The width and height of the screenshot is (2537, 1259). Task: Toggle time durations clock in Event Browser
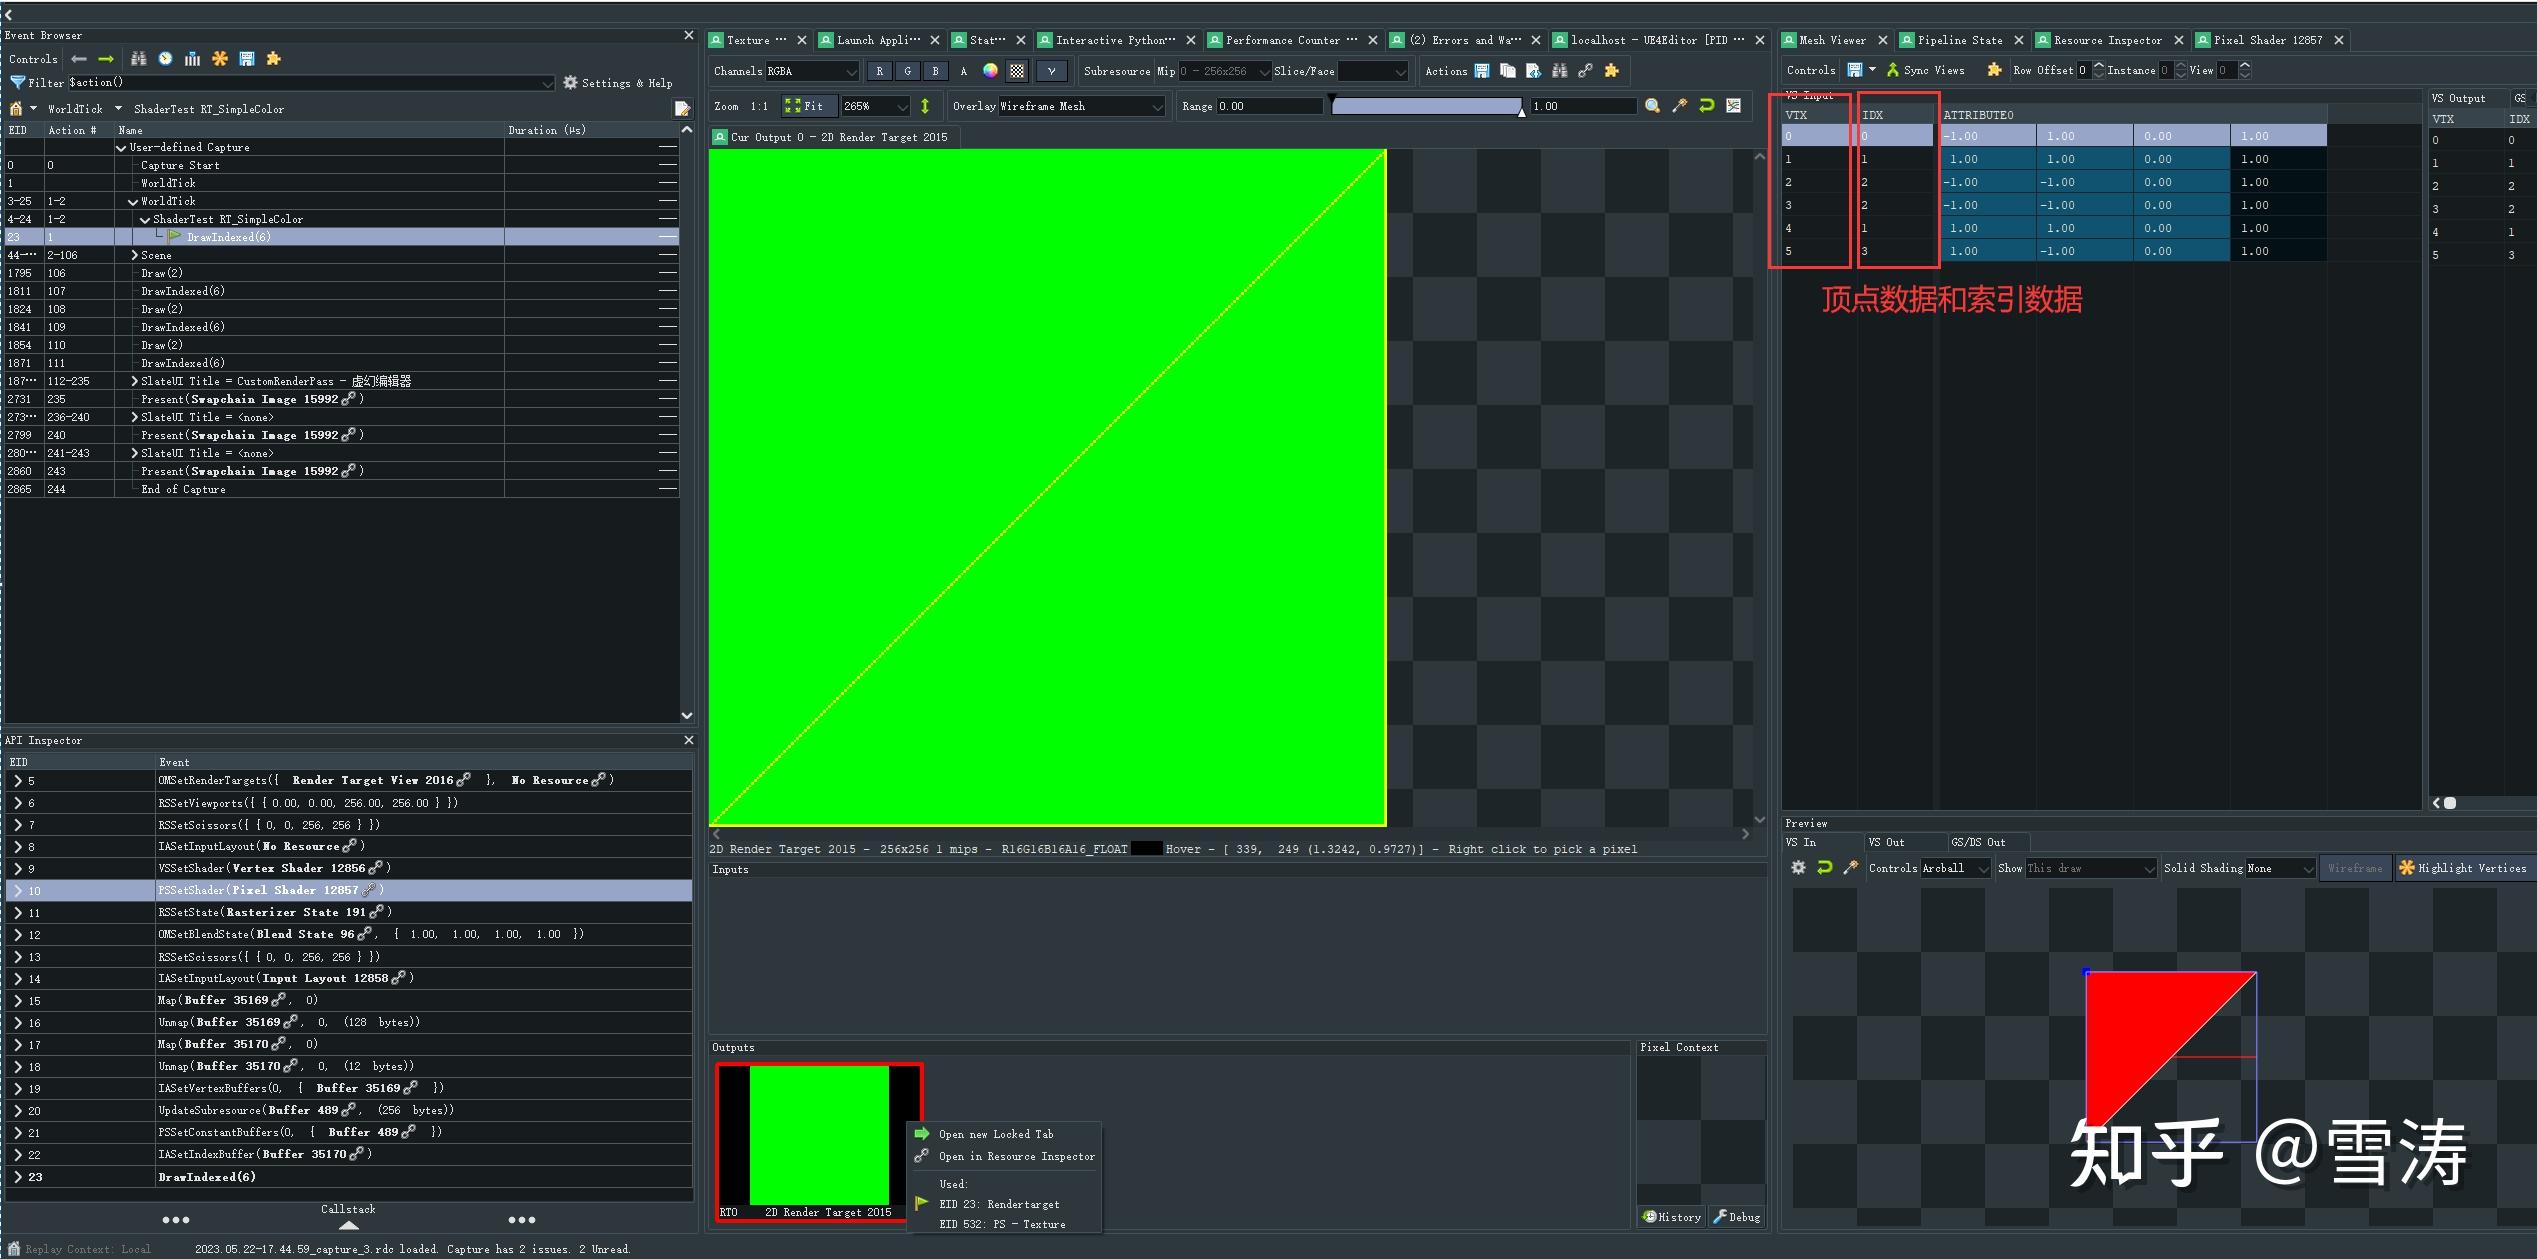coord(164,59)
